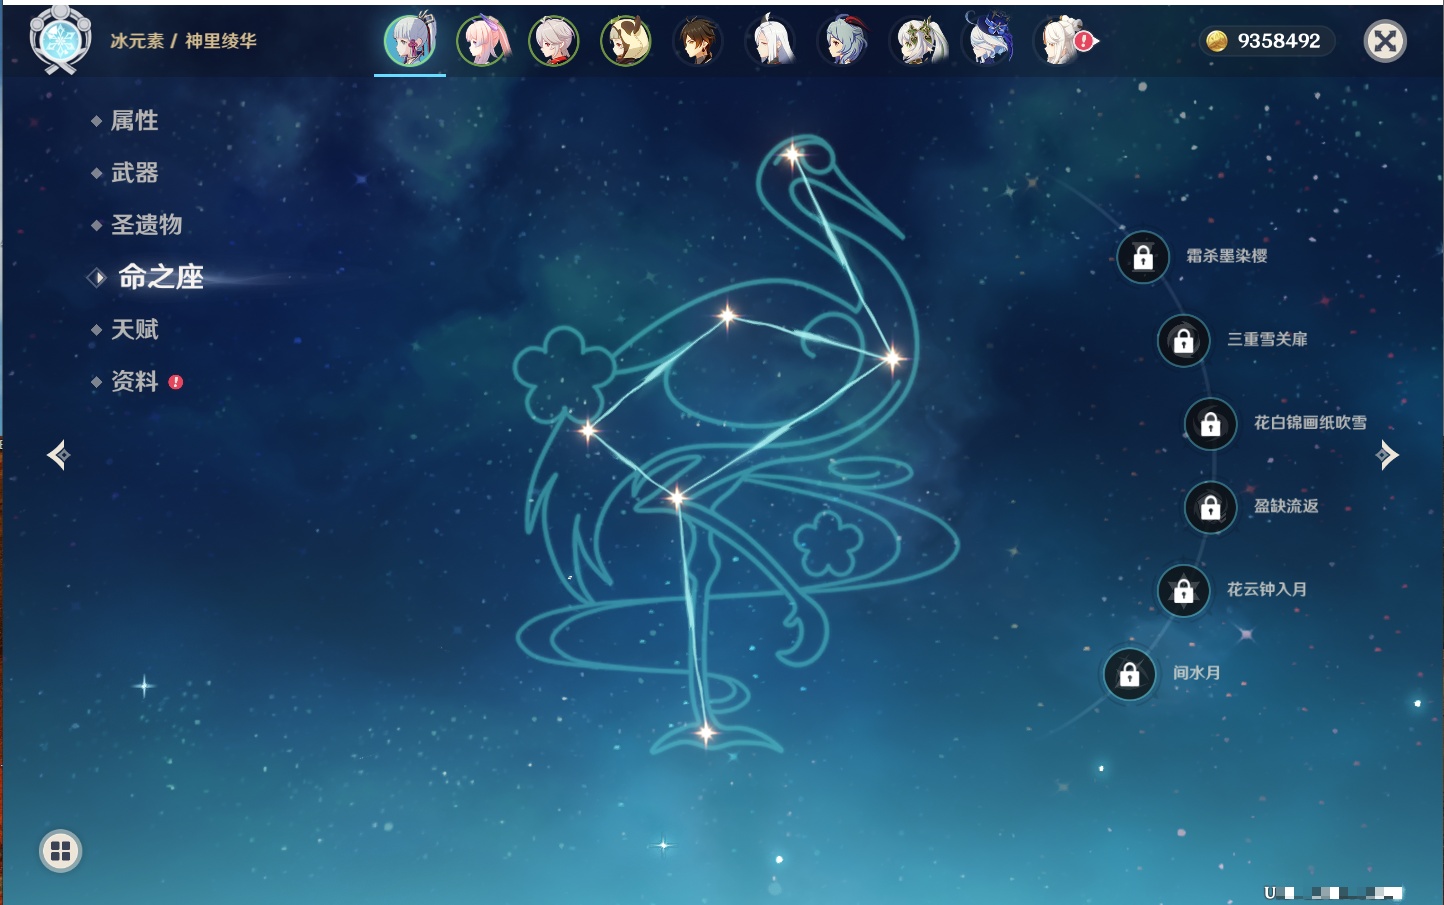The image size is (1444, 905).
Task: Select the Kazuha avatar with the red scarf
Action: (554, 41)
